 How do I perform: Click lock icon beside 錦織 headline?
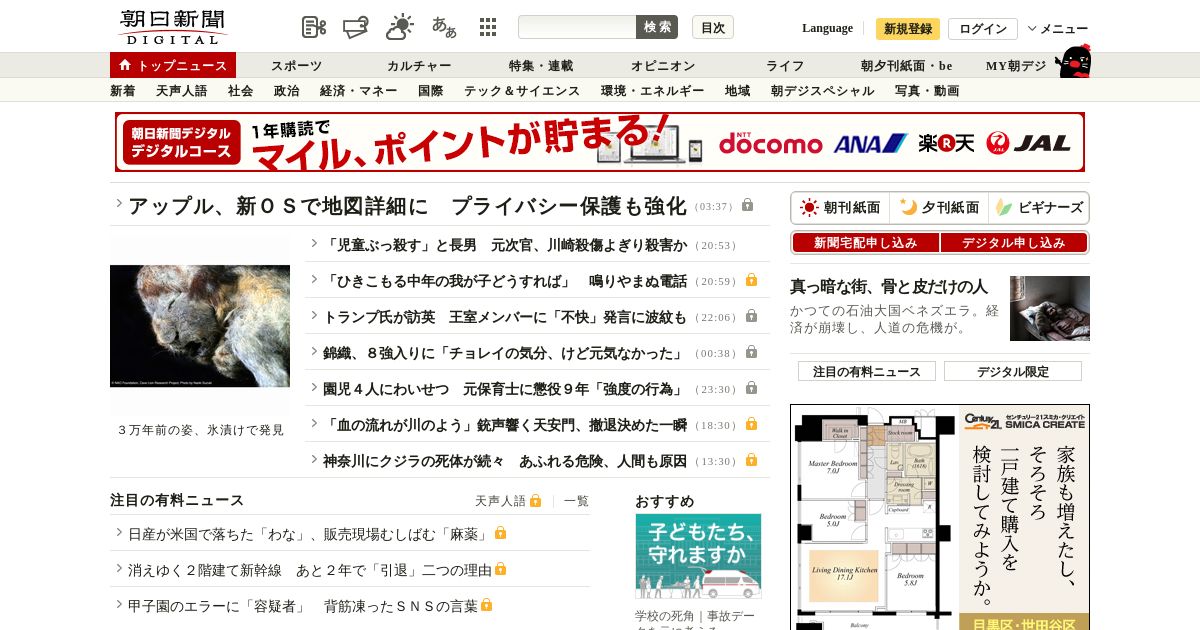tap(751, 352)
